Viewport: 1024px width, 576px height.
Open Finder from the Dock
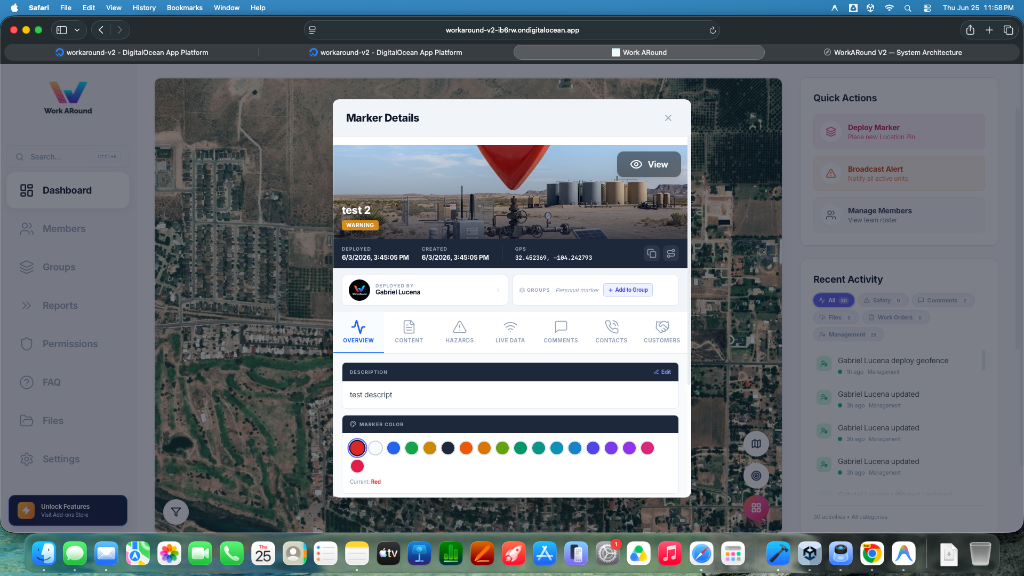(x=44, y=554)
